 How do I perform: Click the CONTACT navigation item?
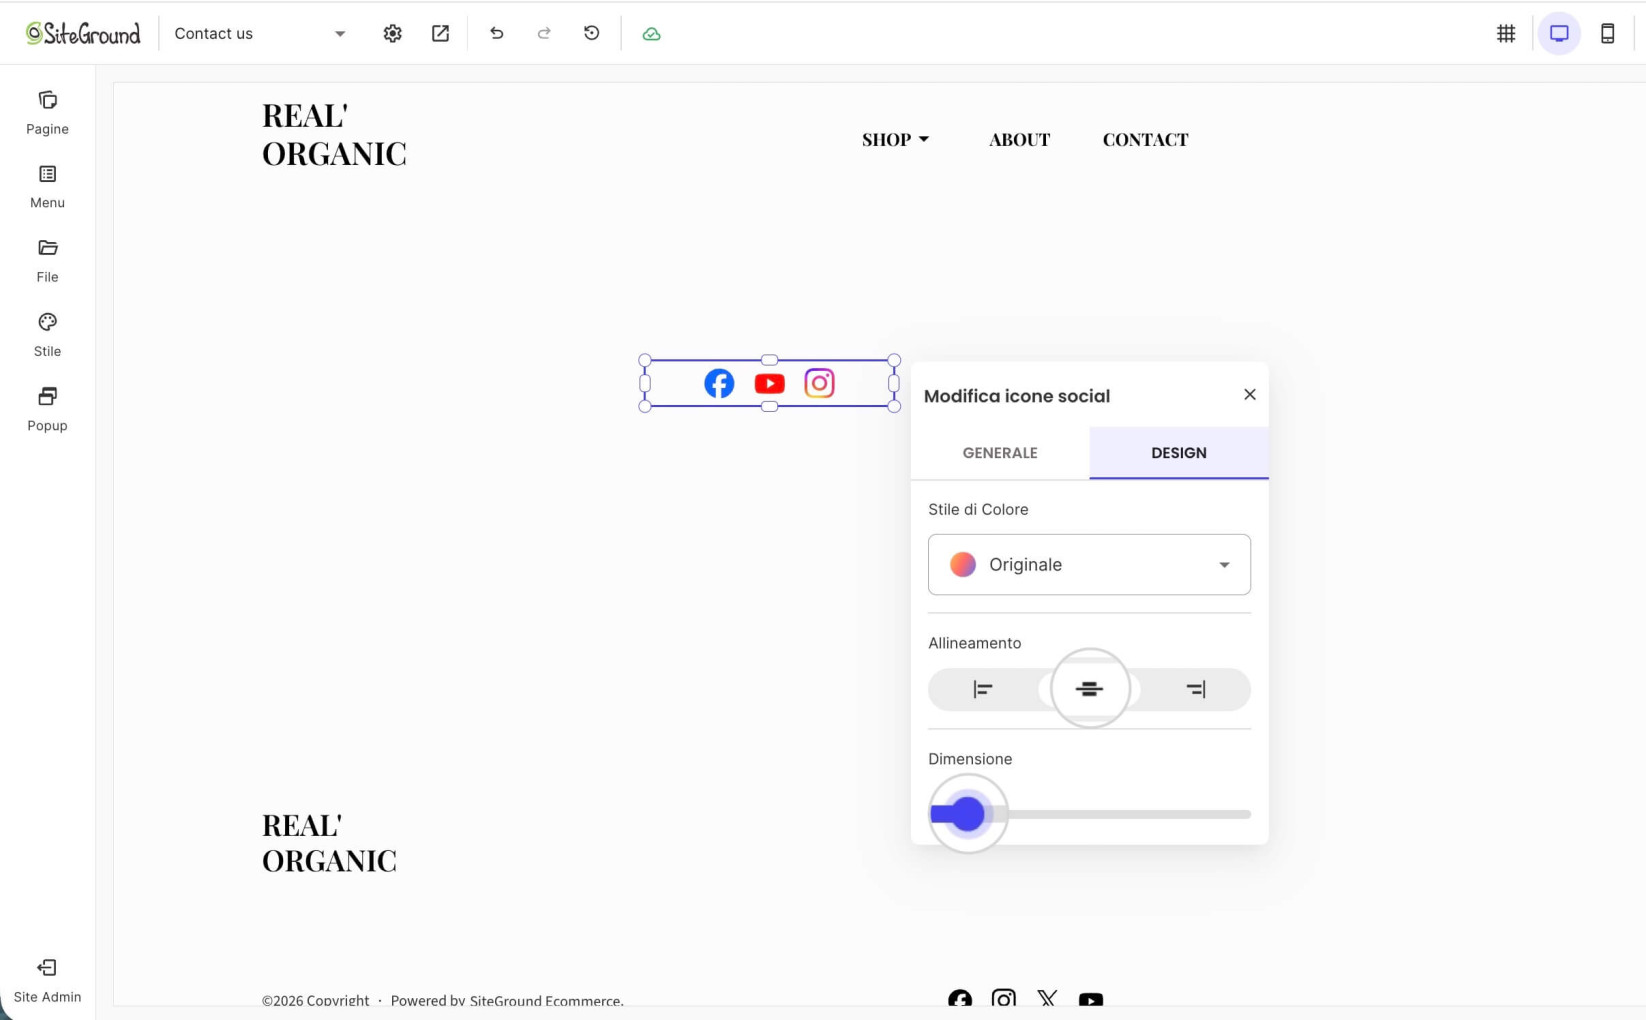click(1145, 140)
